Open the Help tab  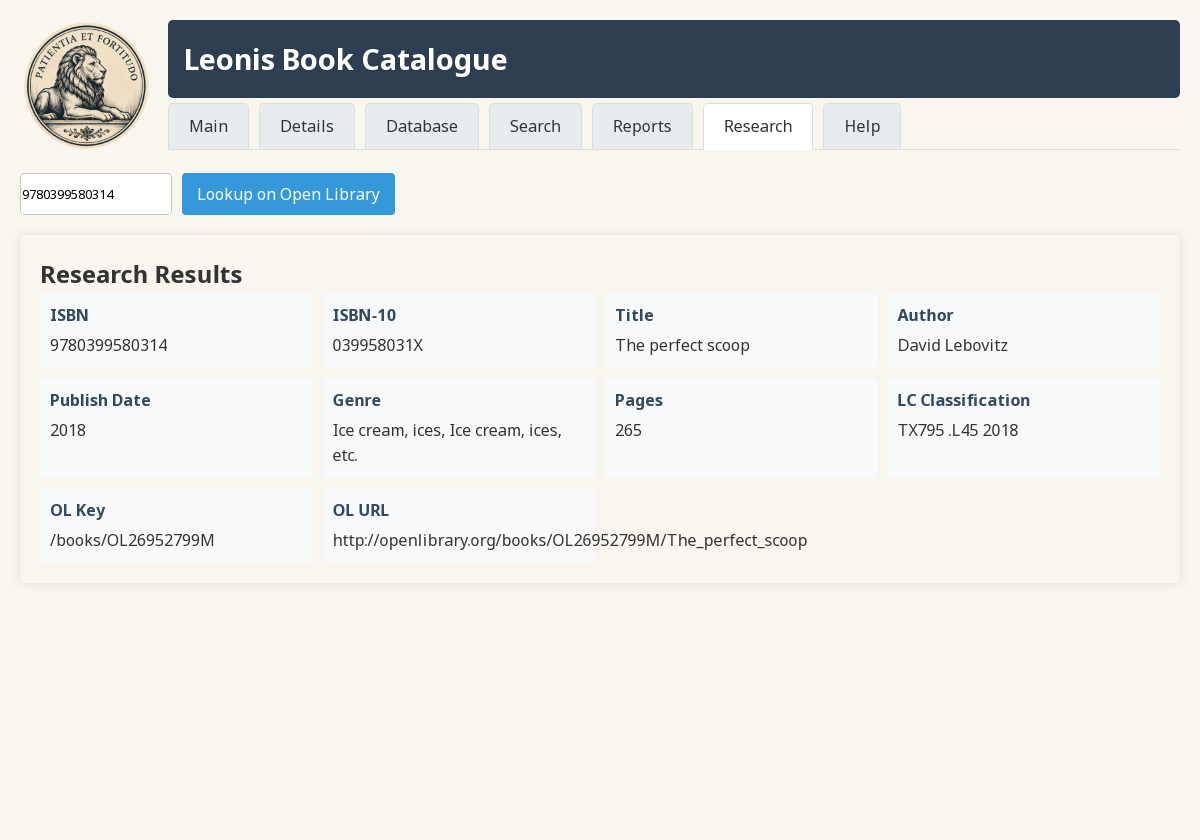click(x=862, y=126)
